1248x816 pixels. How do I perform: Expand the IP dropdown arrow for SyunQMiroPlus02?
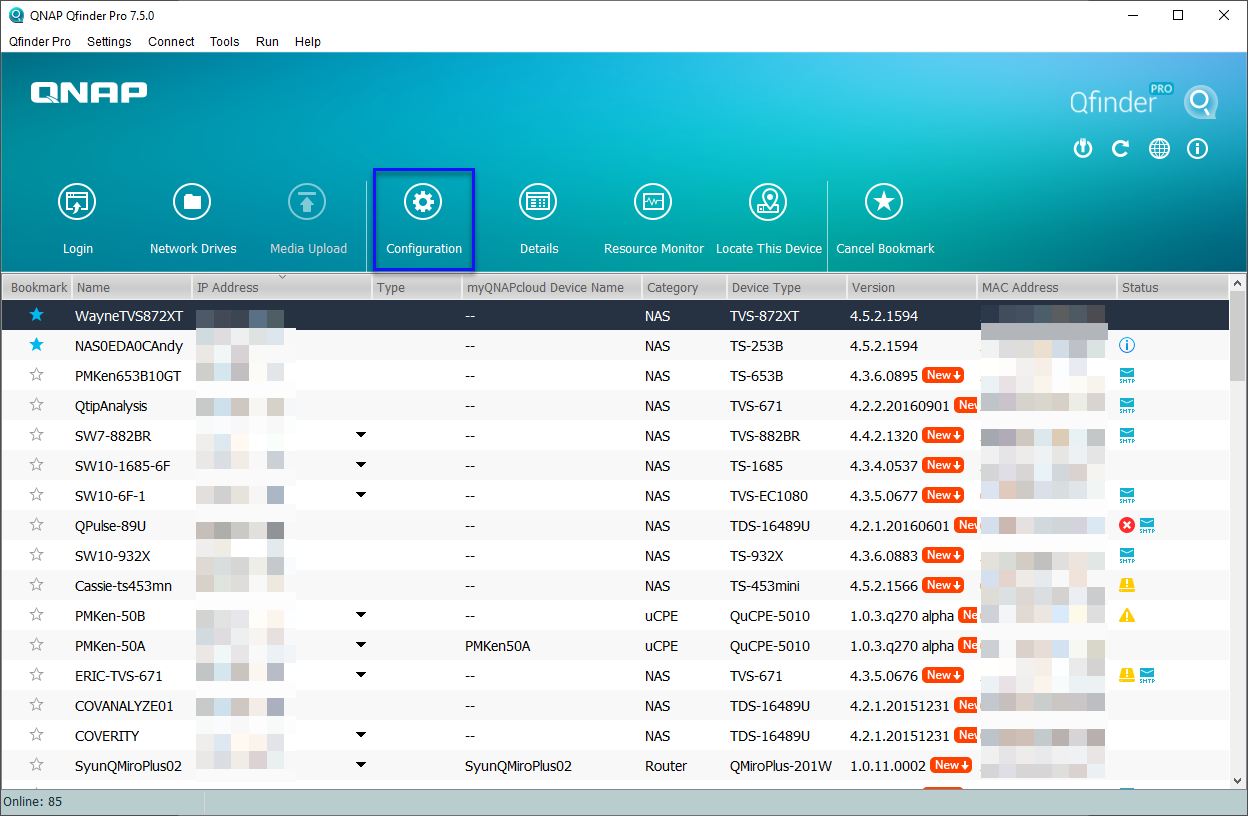coord(361,765)
